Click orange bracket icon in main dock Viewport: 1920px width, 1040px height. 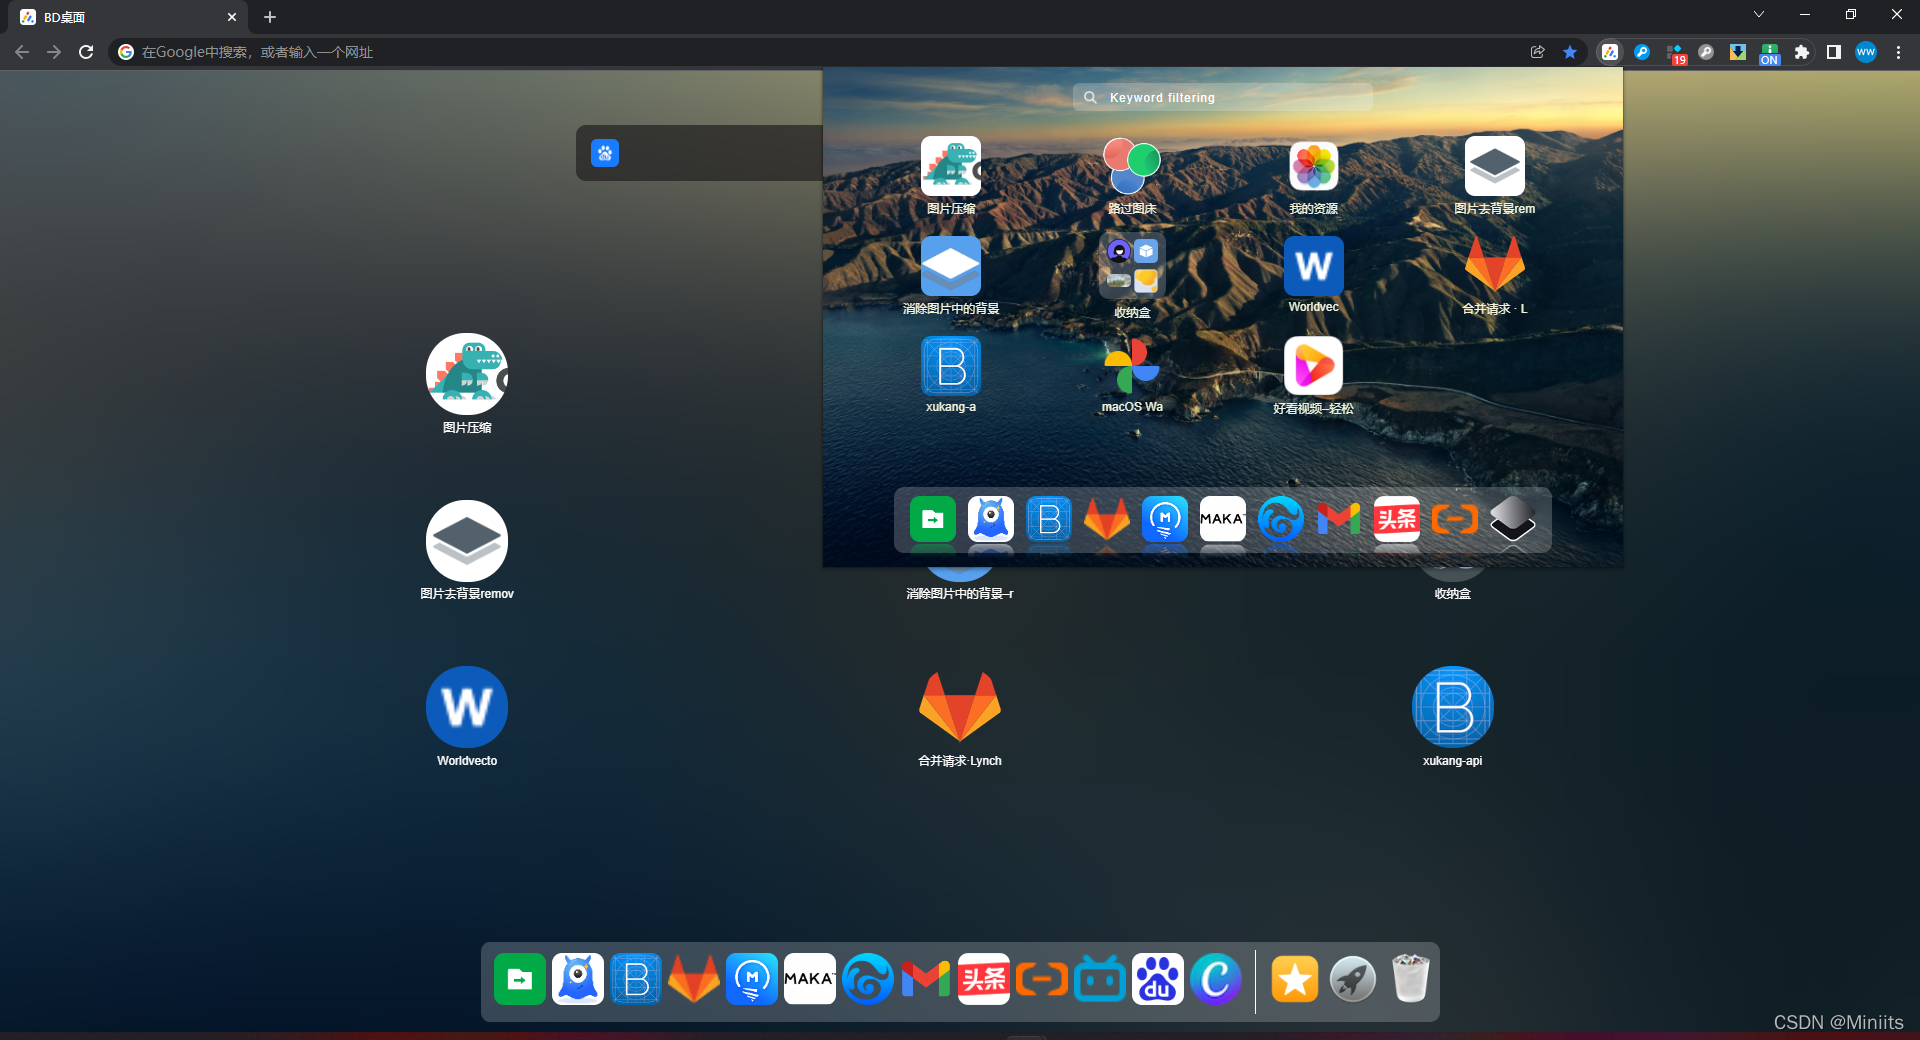[x=1042, y=979]
